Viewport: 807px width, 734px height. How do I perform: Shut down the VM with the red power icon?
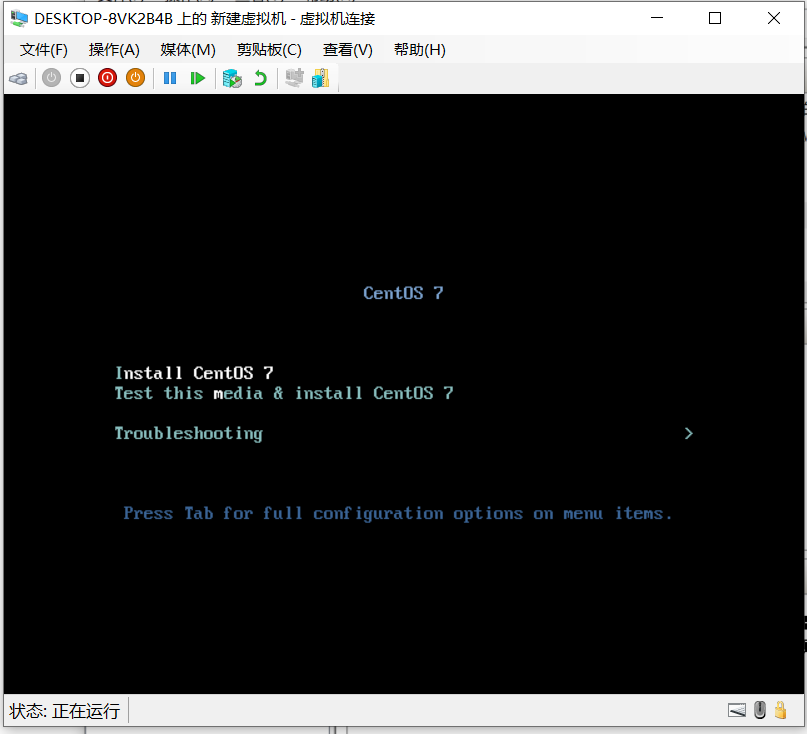point(108,78)
